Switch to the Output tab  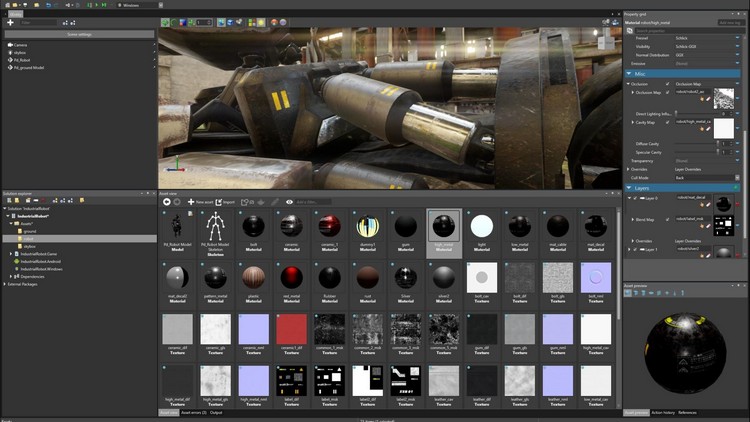[x=218, y=412]
